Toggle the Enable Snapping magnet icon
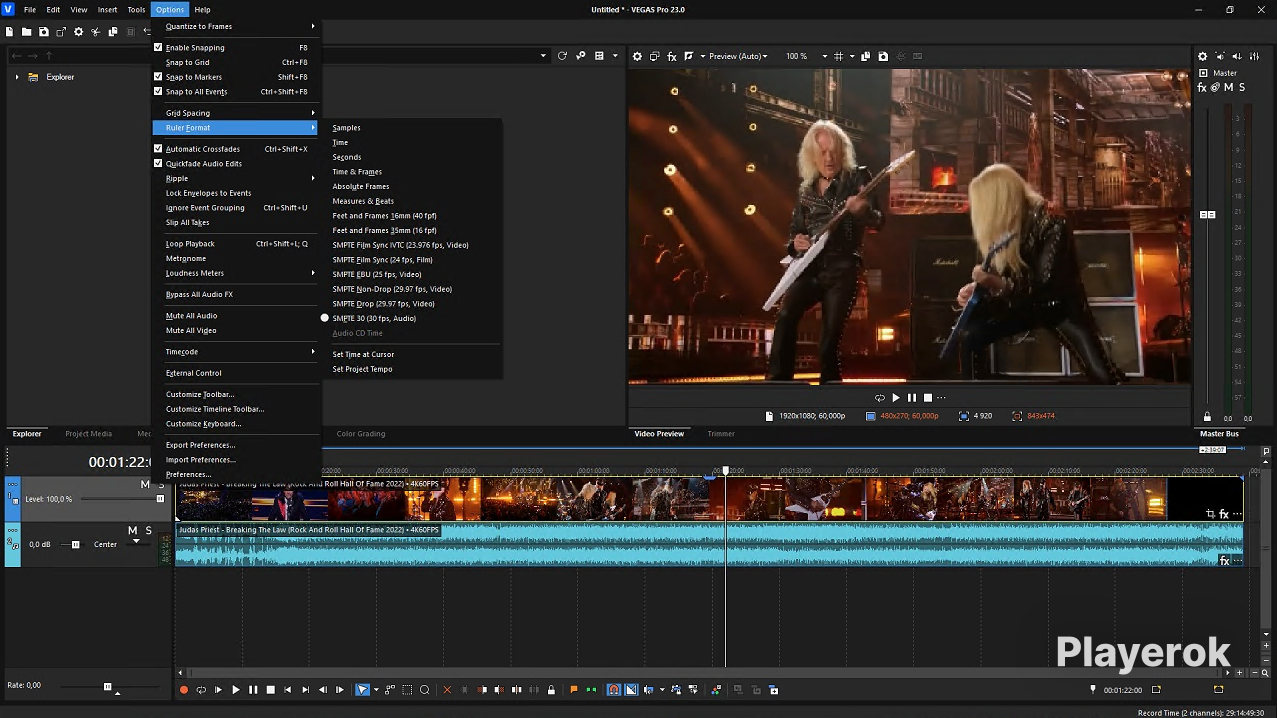The width and height of the screenshot is (1277, 718). [x=614, y=690]
